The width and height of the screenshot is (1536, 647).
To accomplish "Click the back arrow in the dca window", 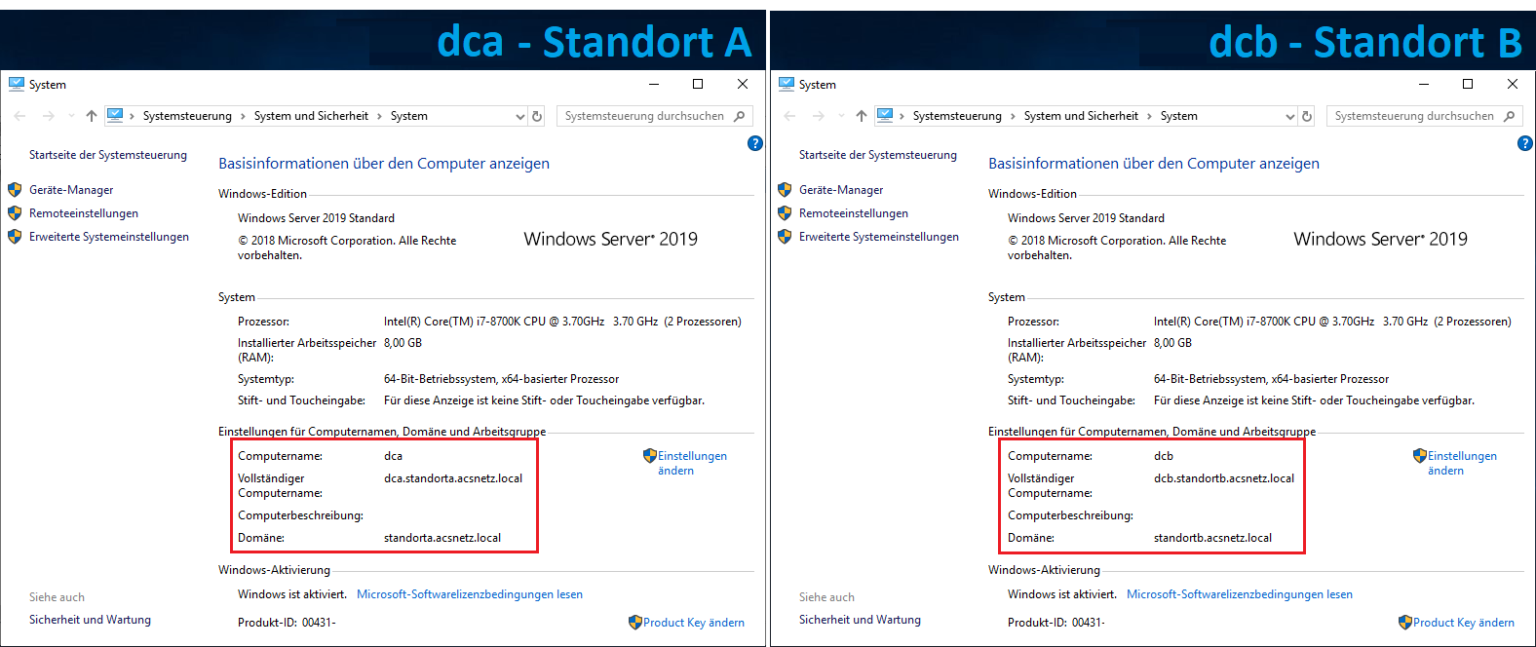I will pyautogui.click(x=18, y=115).
